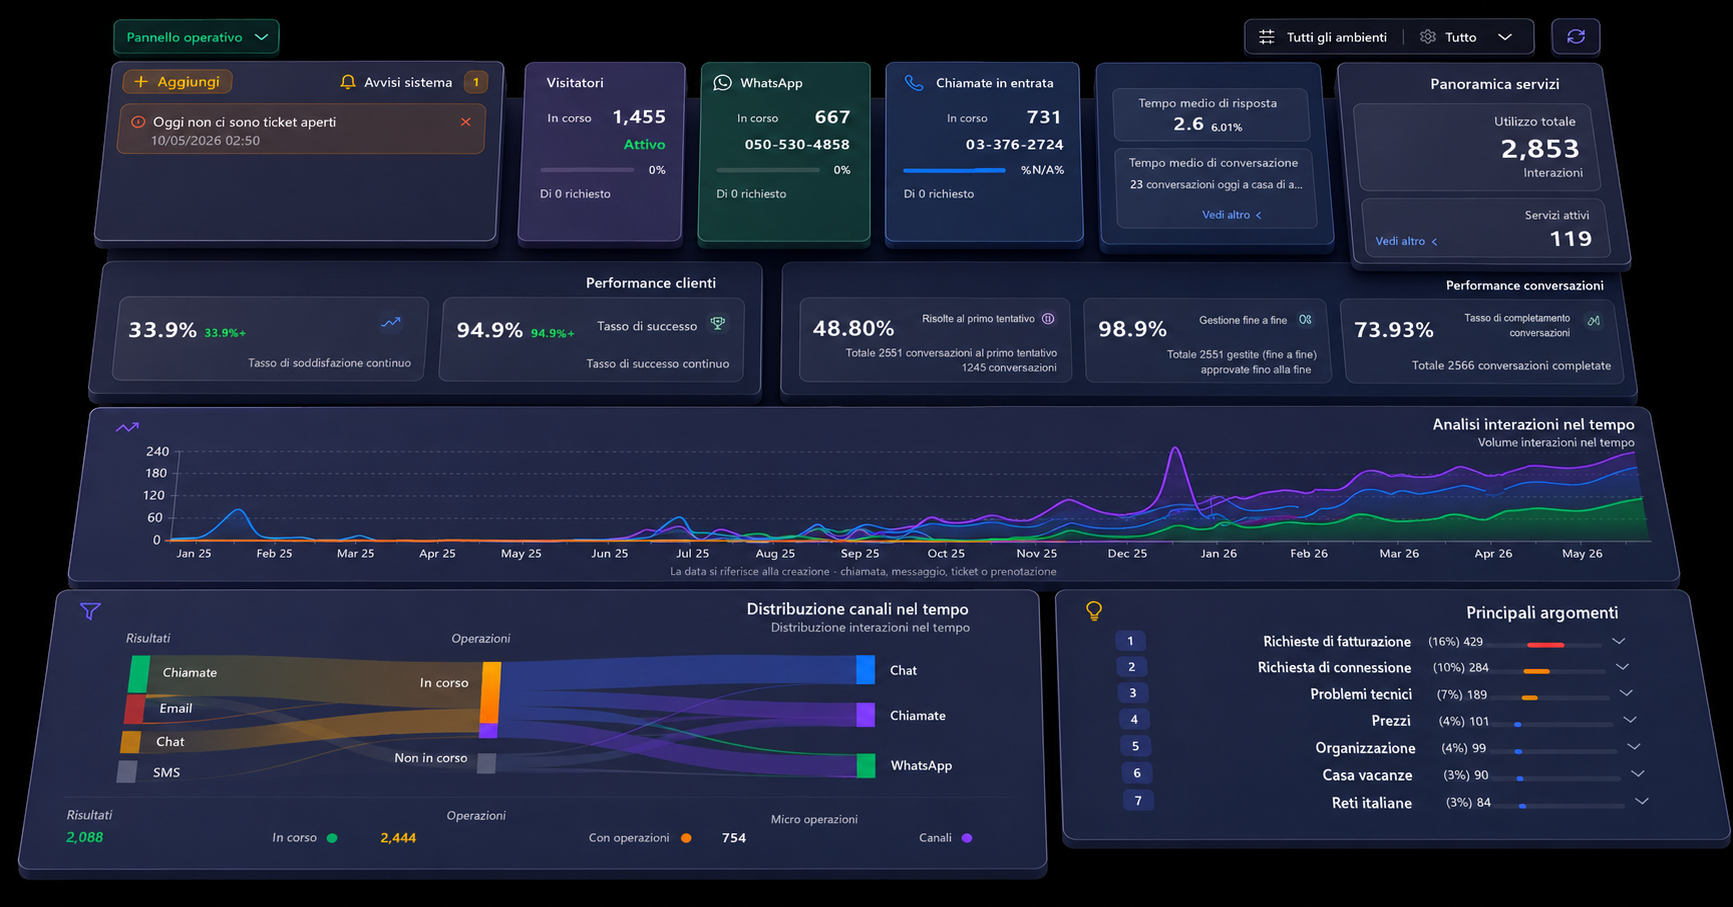Click the '2,088' Risultati value
This screenshot has height=907, width=1733.
(85, 838)
